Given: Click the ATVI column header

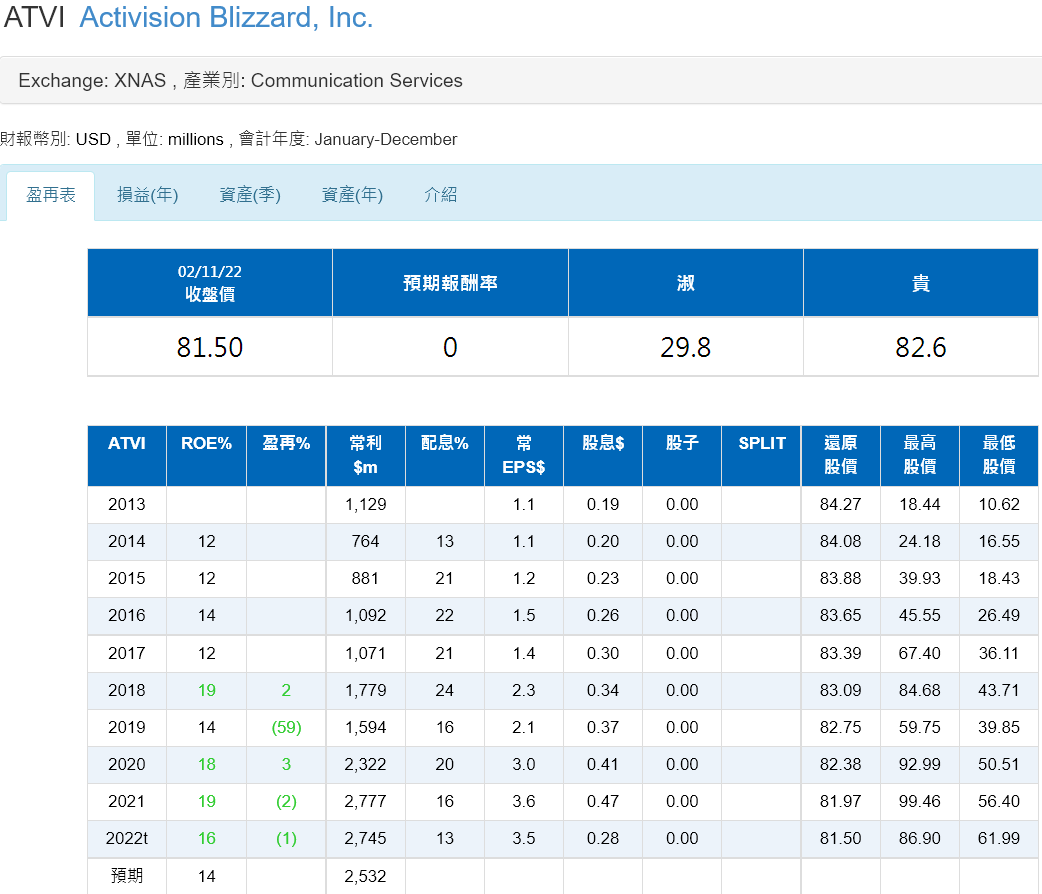Looking at the screenshot, I should tap(127, 455).
